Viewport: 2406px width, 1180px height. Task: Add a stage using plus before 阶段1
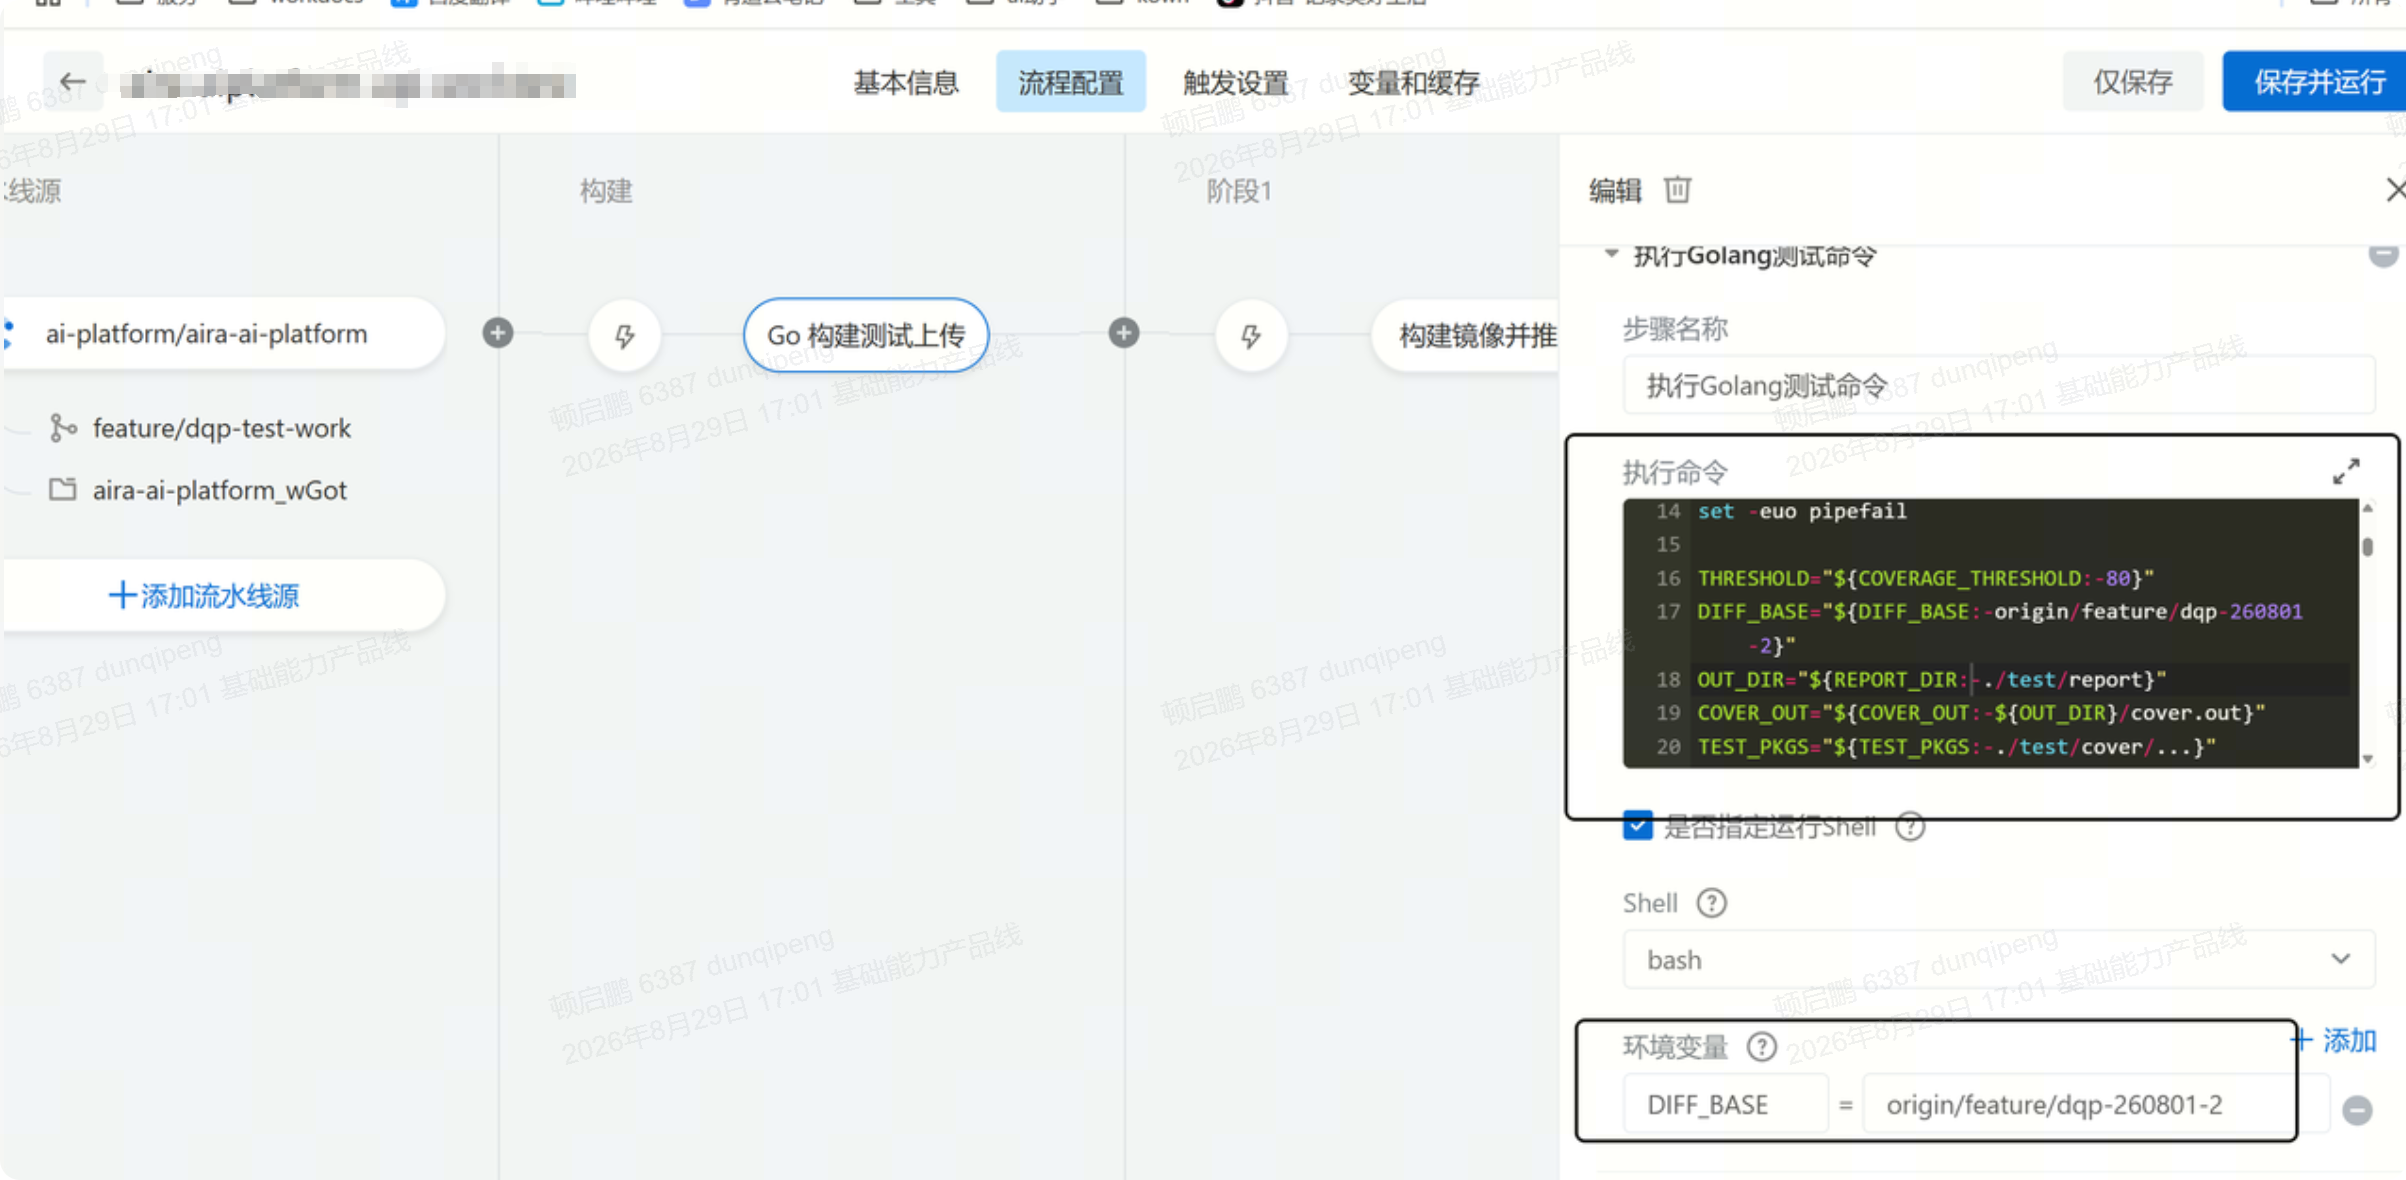[x=1123, y=333]
